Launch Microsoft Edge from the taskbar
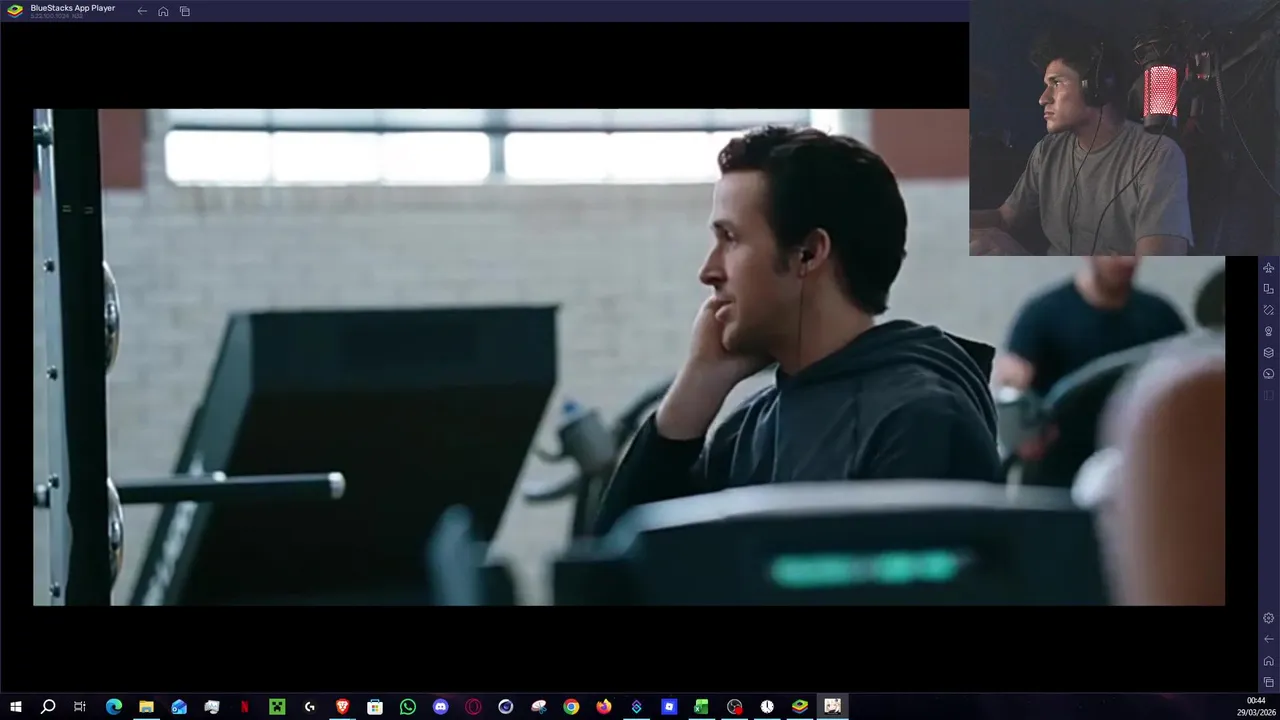The image size is (1280, 720). [x=114, y=707]
